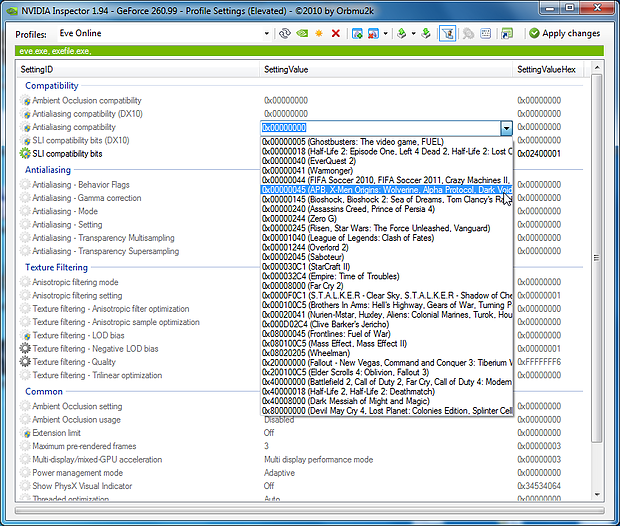Select 0x00000244 Zero G option
Image resolution: width=620 pixels, height=526 pixels.
tap(387, 219)
